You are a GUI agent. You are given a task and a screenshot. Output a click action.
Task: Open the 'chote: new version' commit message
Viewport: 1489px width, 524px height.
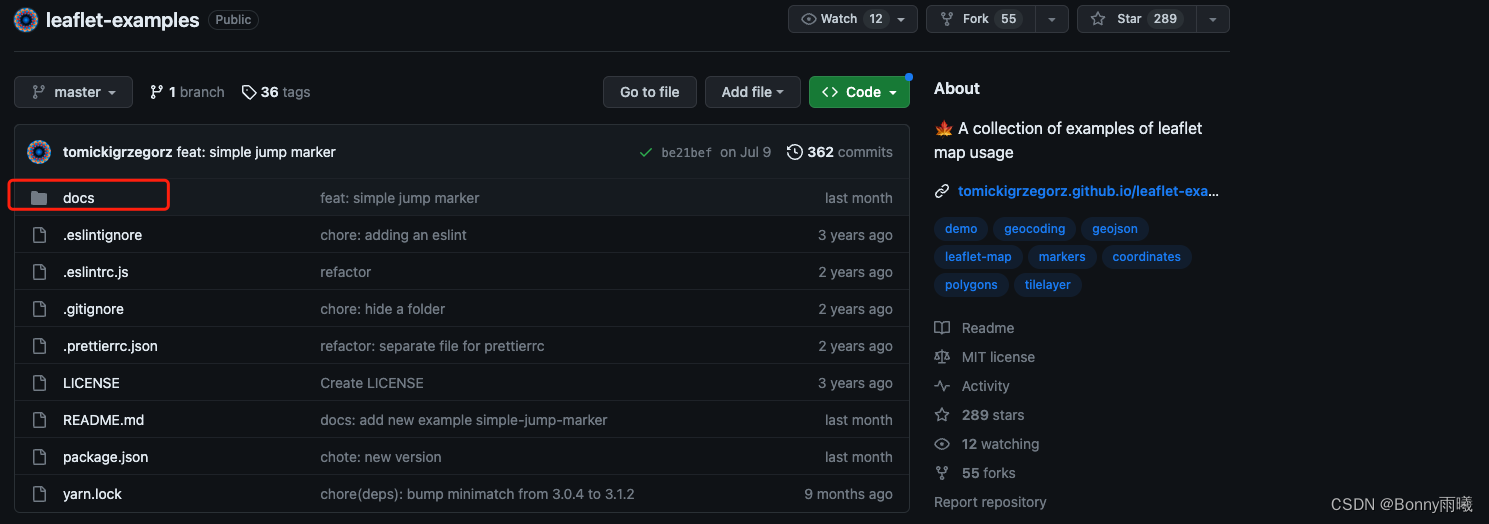(x=381, y=457)
